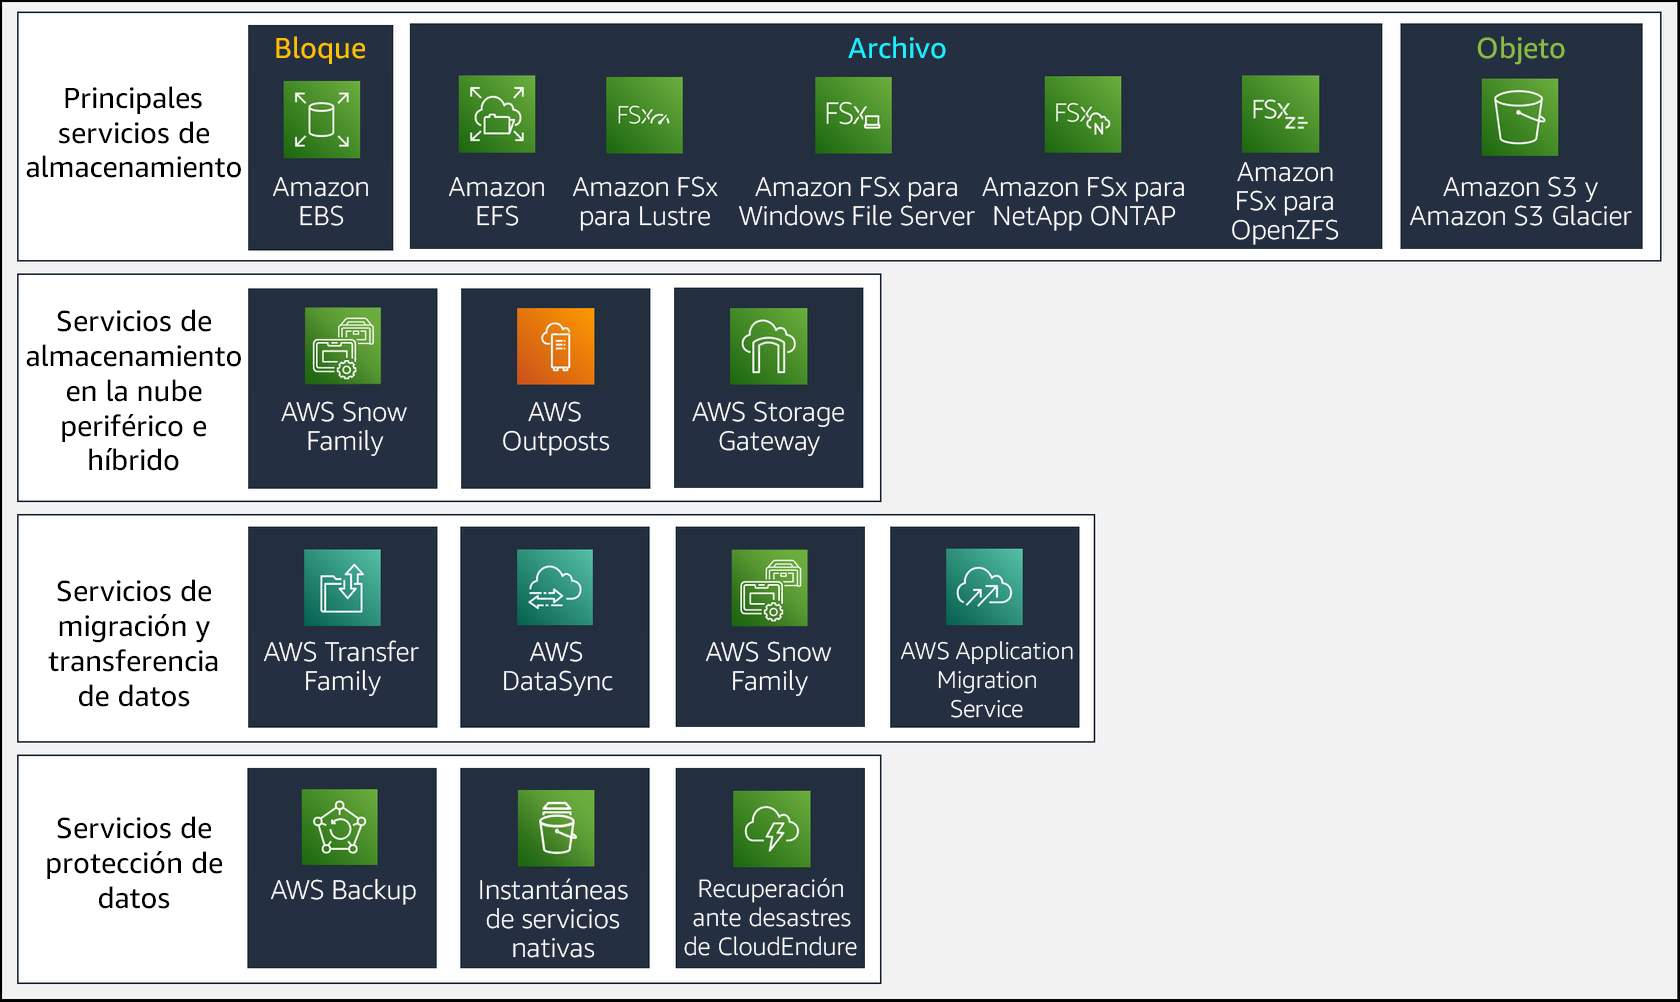Screen dimensions: 1680x1002
Task: Select the AWS Backup icon
Action: 340,827
